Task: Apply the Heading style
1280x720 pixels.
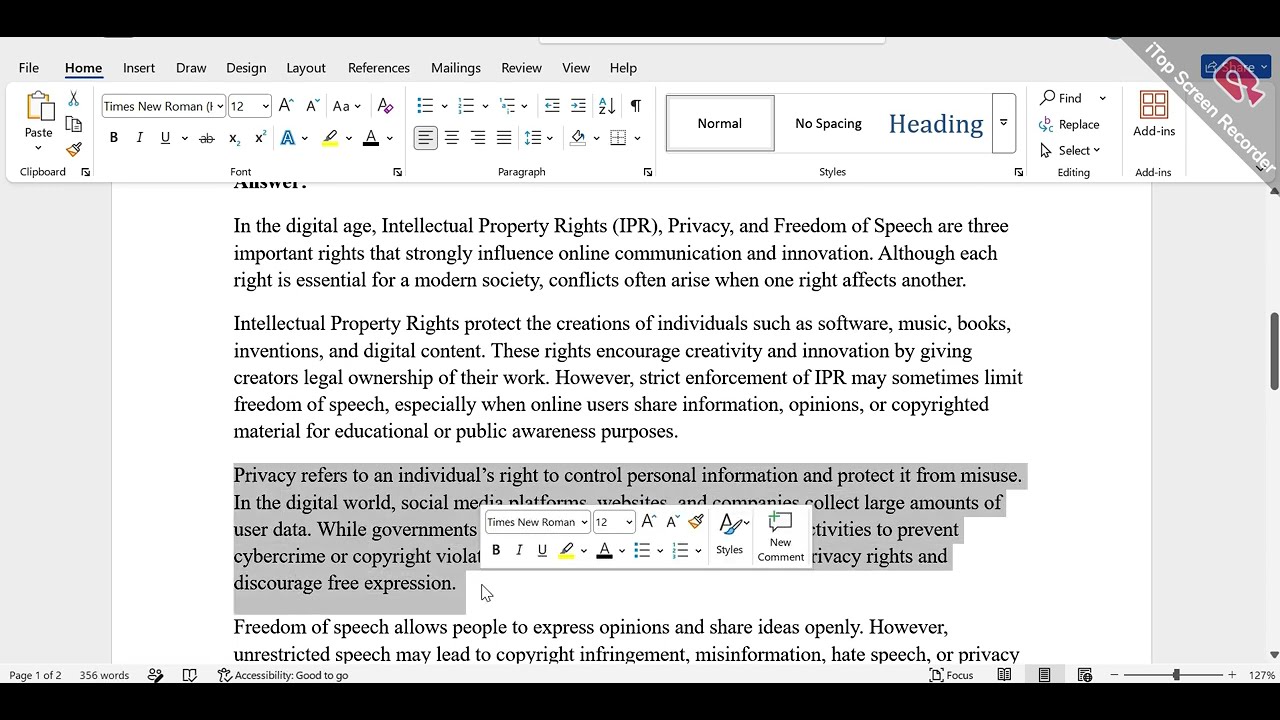Action: 936,124
